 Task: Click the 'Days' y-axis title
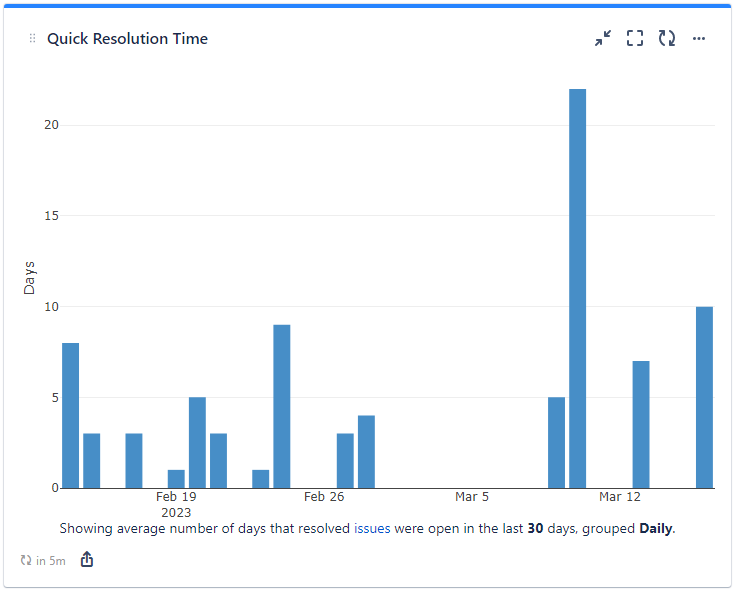(x=30, y=277)
